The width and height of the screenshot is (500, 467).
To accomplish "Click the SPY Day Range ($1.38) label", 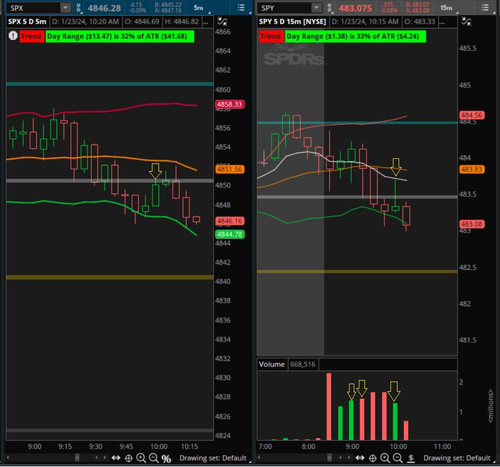I will point(355,36).
